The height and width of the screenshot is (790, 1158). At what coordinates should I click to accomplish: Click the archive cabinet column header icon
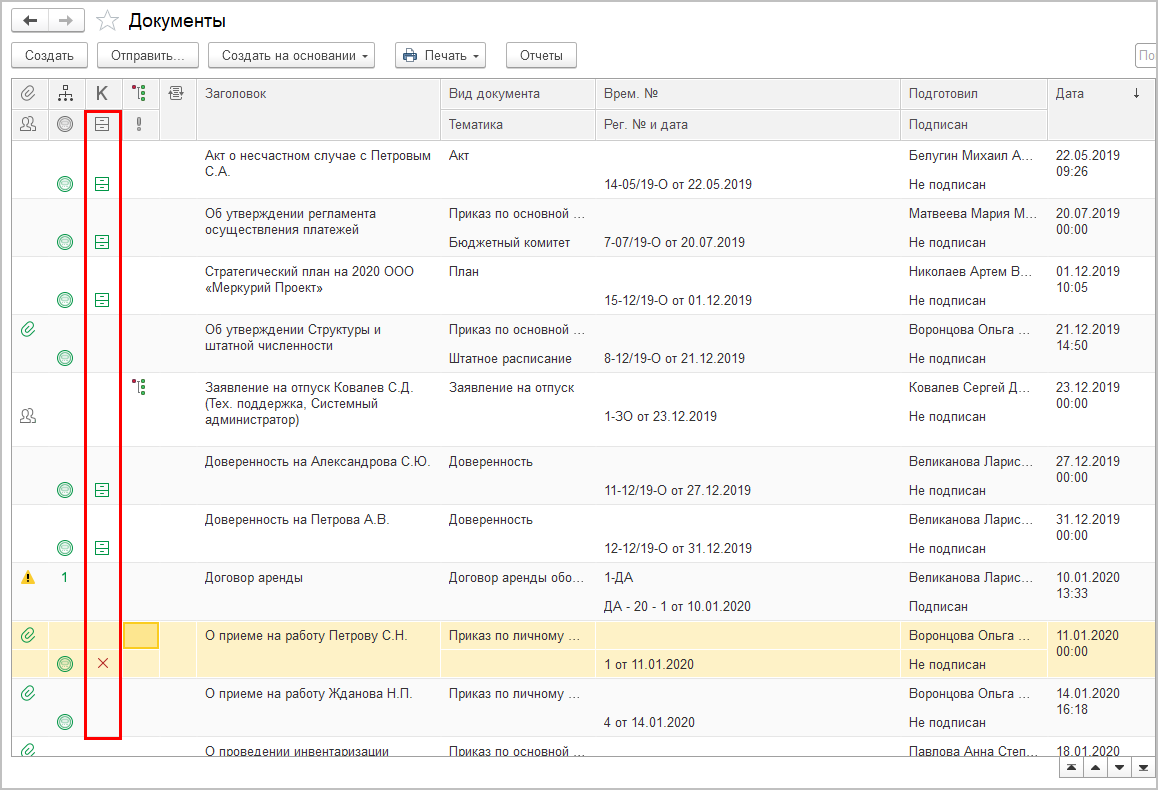(102, 124)
